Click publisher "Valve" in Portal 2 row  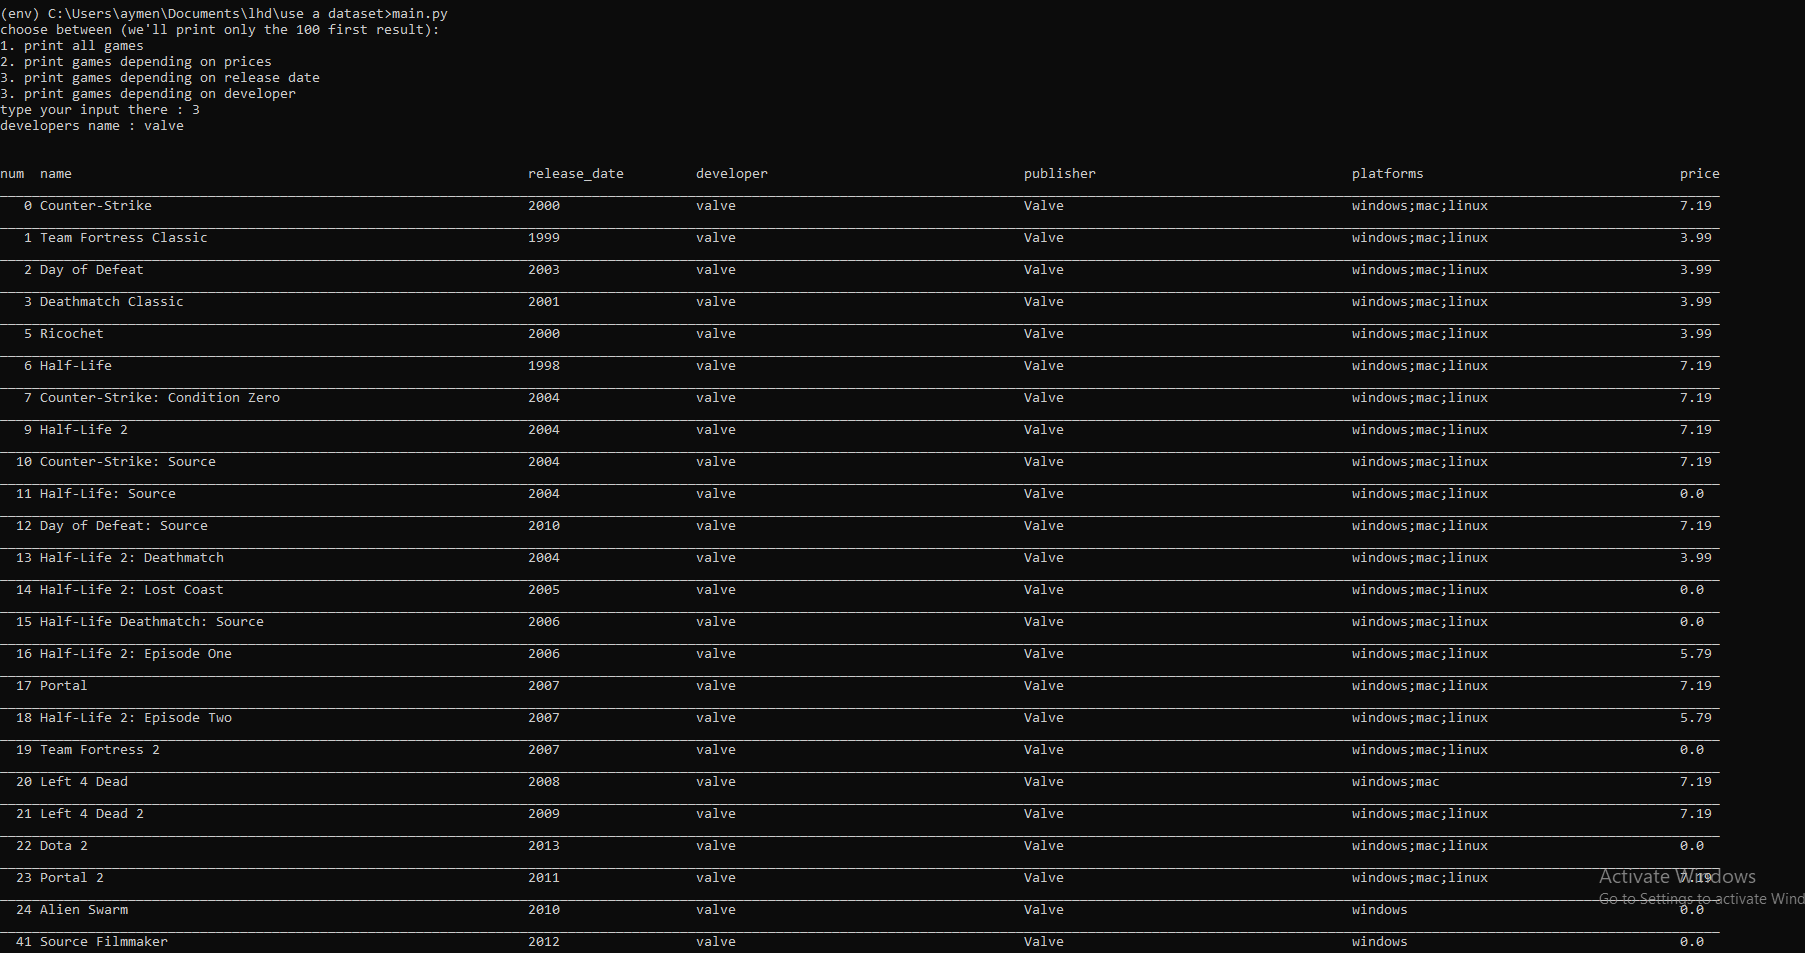click(1044, 877)
